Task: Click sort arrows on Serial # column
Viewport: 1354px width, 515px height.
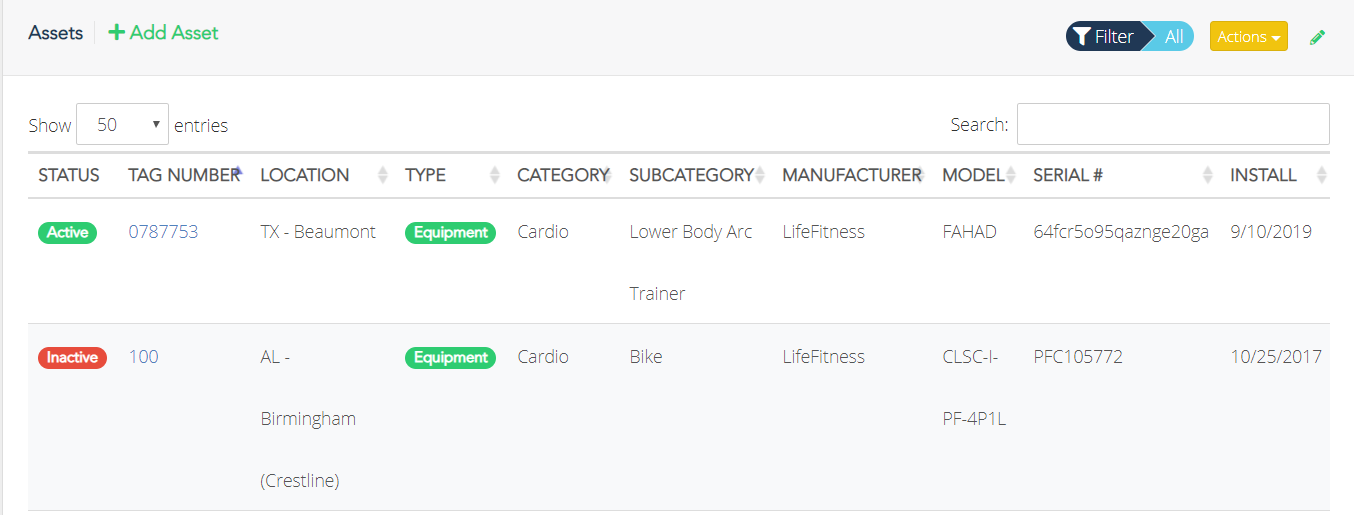Action: [x=1209, y=175]
